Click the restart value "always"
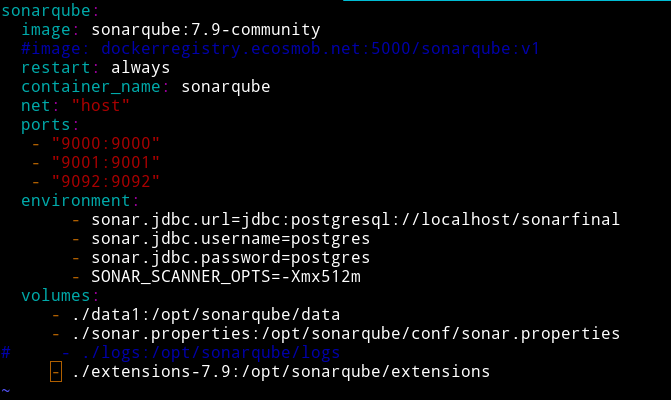671x400 pixels. pyautogui.click(x=140, y=67)
